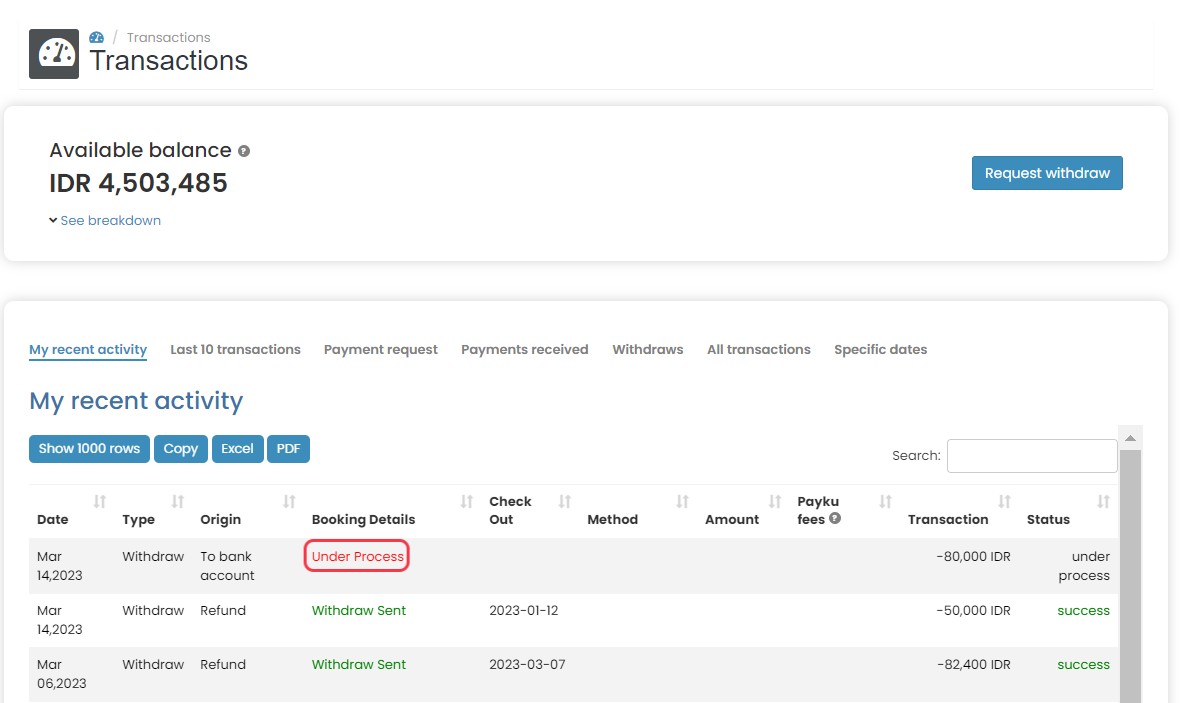
Task: Click the Request withdraw button
Action: pyautogui.click(x=1047, y=173)
